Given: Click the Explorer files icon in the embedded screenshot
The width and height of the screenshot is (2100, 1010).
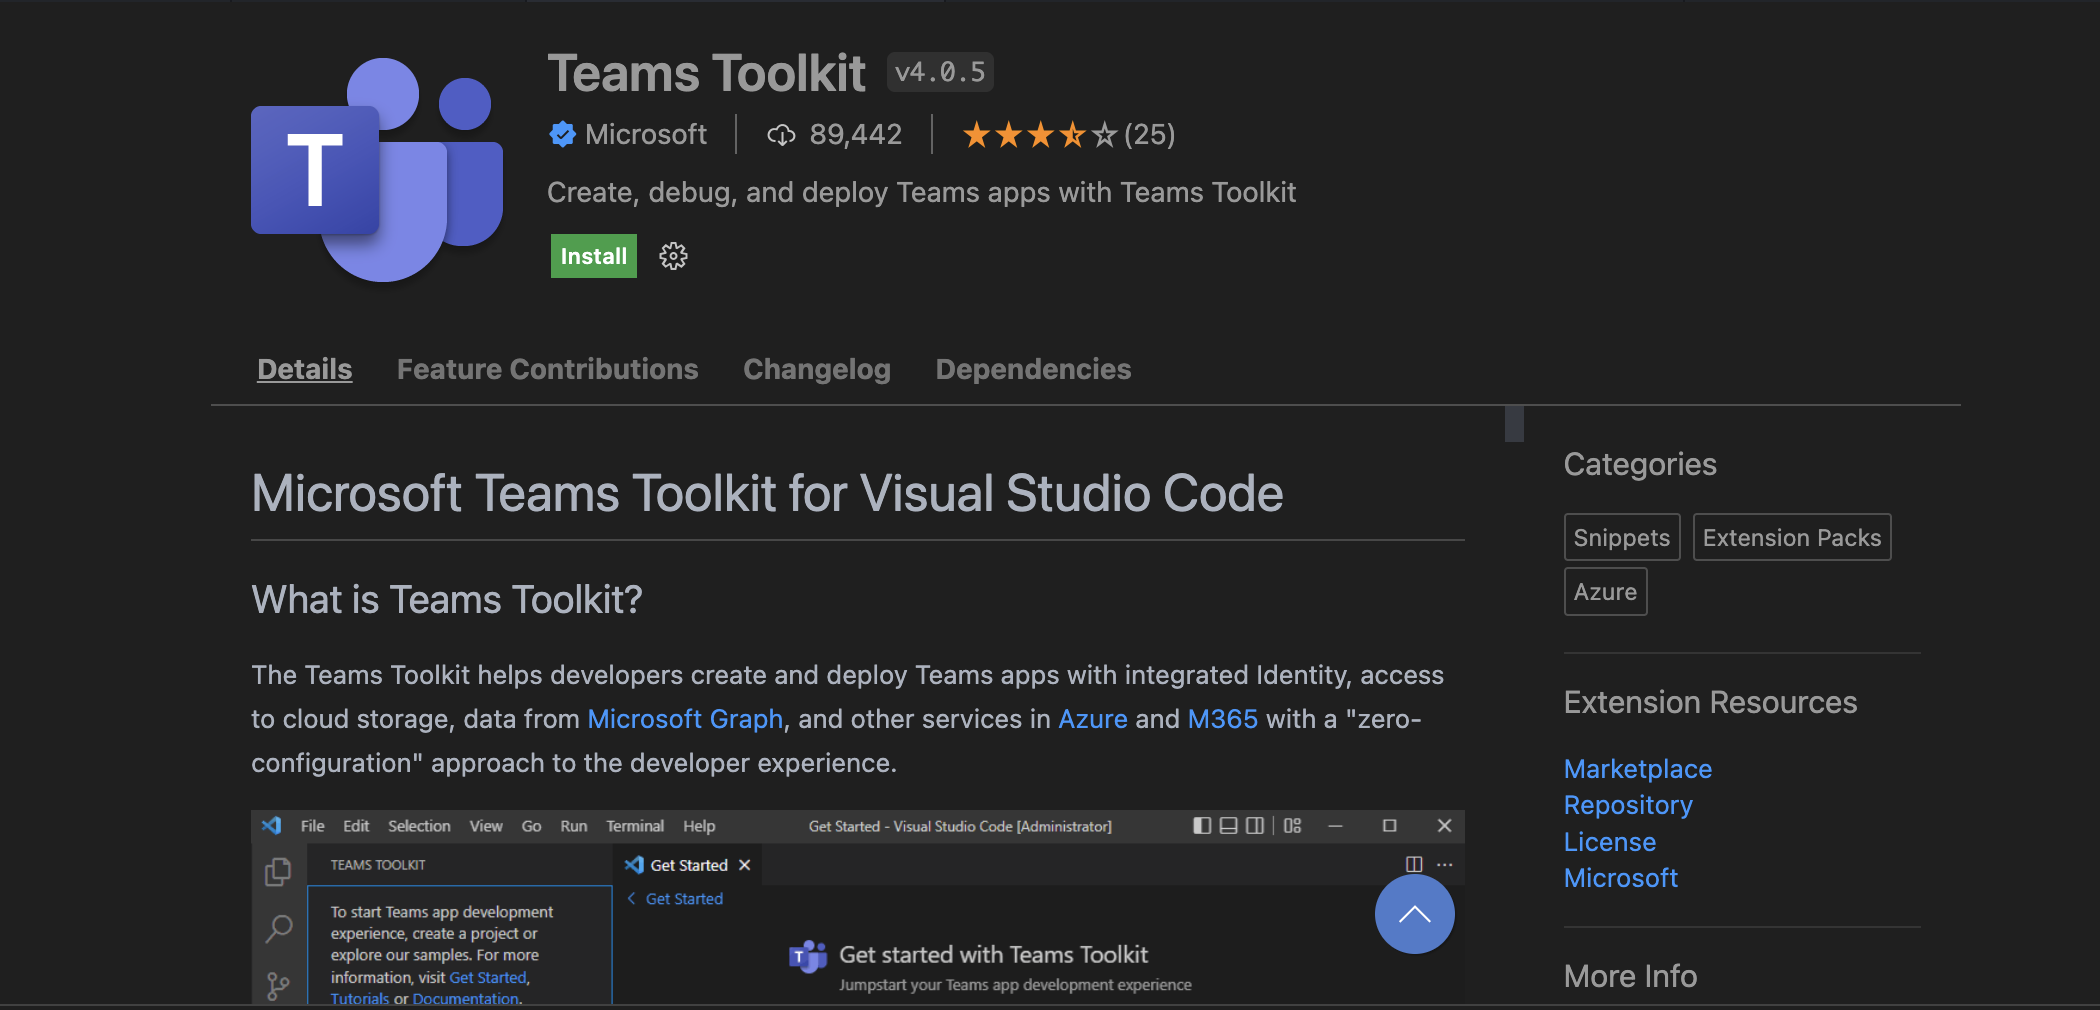Looking at the screenshot, I should pyautogui.click(x=278, y=872).
